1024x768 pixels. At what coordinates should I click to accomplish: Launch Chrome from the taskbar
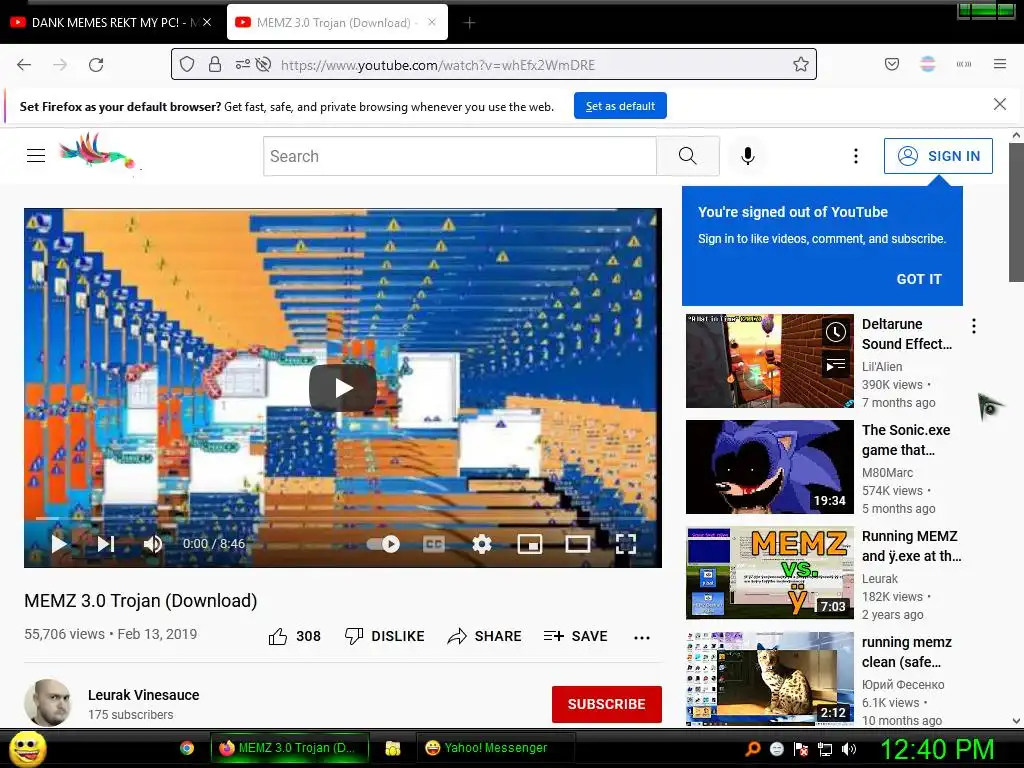coord(187,748)
